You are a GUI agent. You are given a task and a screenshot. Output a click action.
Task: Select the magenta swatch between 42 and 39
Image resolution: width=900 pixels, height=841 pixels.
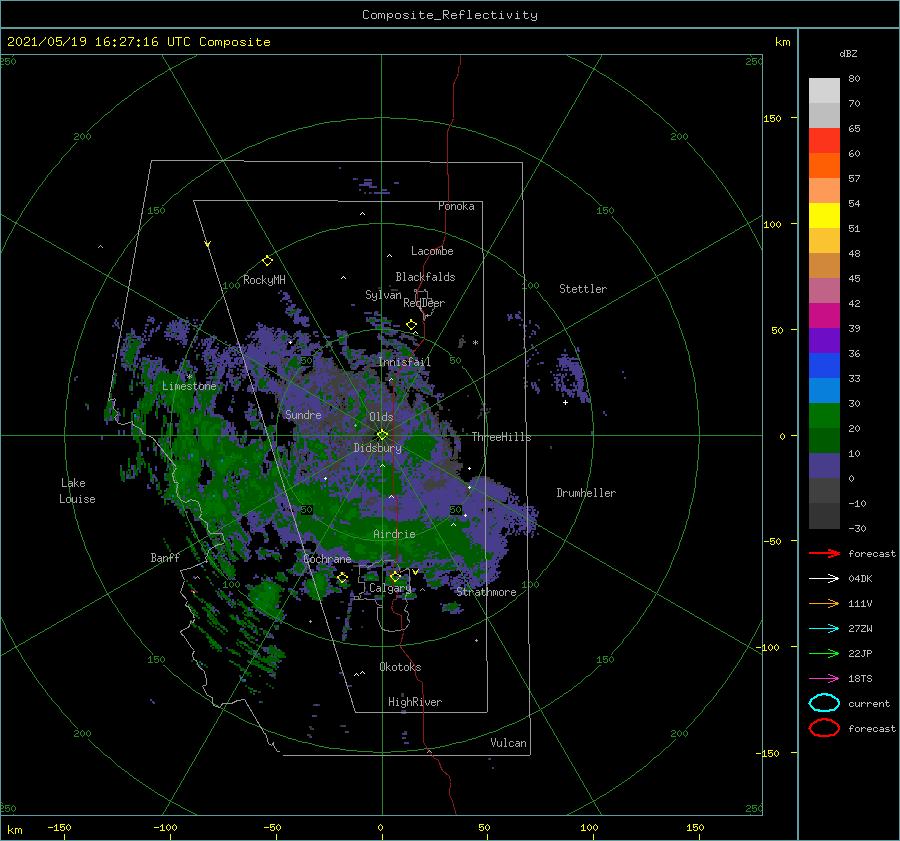pos(824,315)
